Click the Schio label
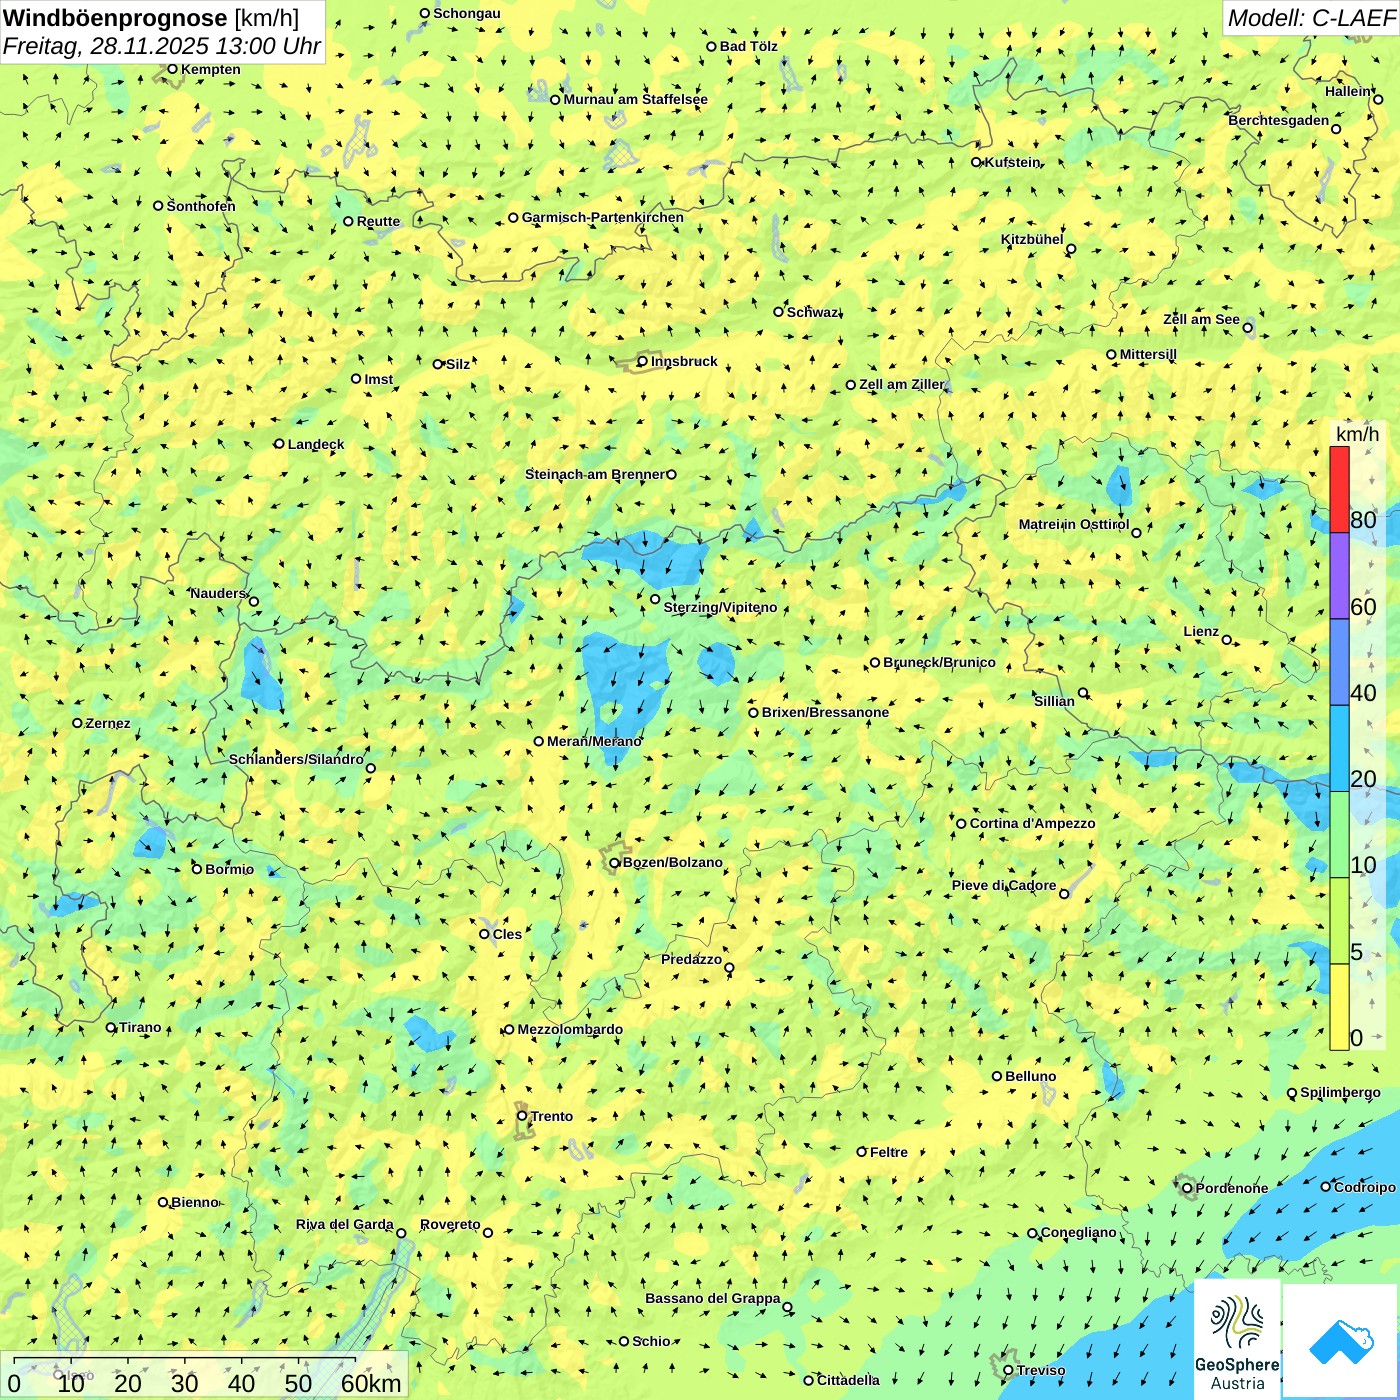This screenshot has height=1400, width=1400. [651, 1341]
